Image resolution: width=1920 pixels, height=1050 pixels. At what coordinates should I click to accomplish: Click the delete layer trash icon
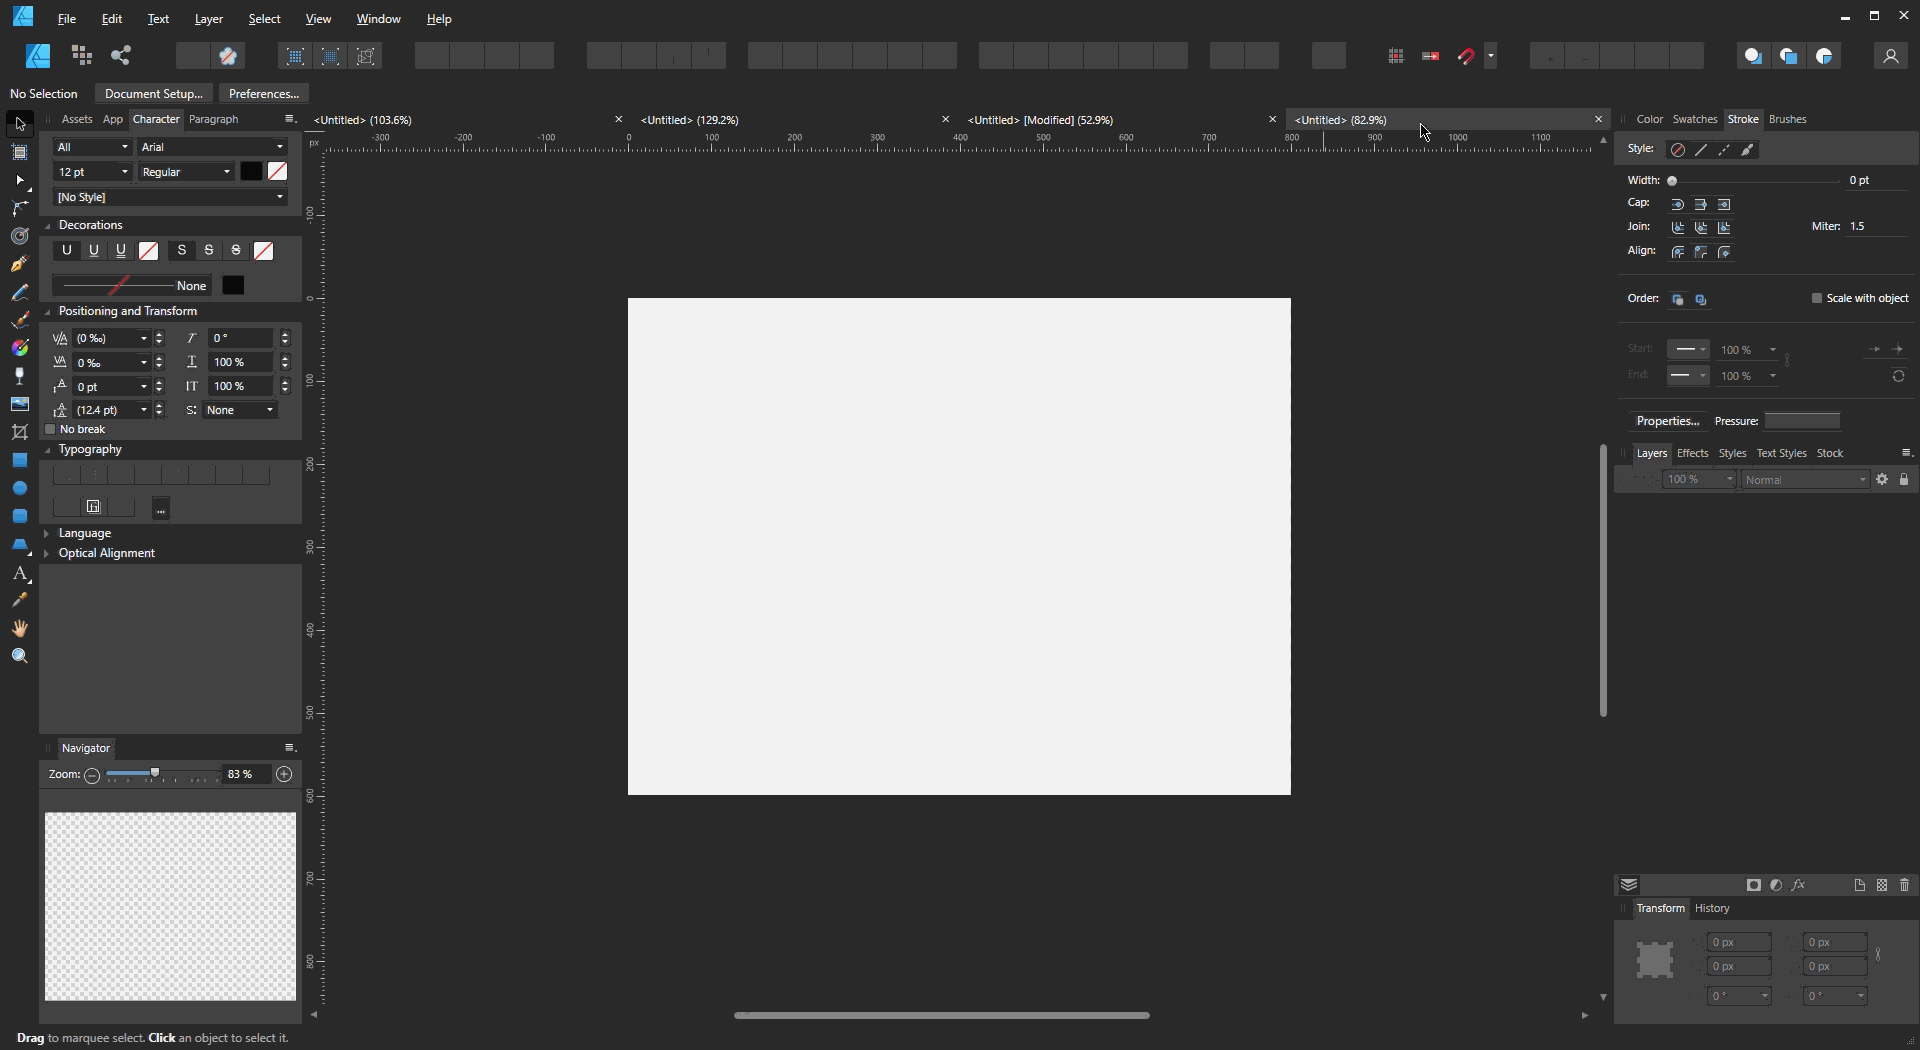coord(1905,885)
